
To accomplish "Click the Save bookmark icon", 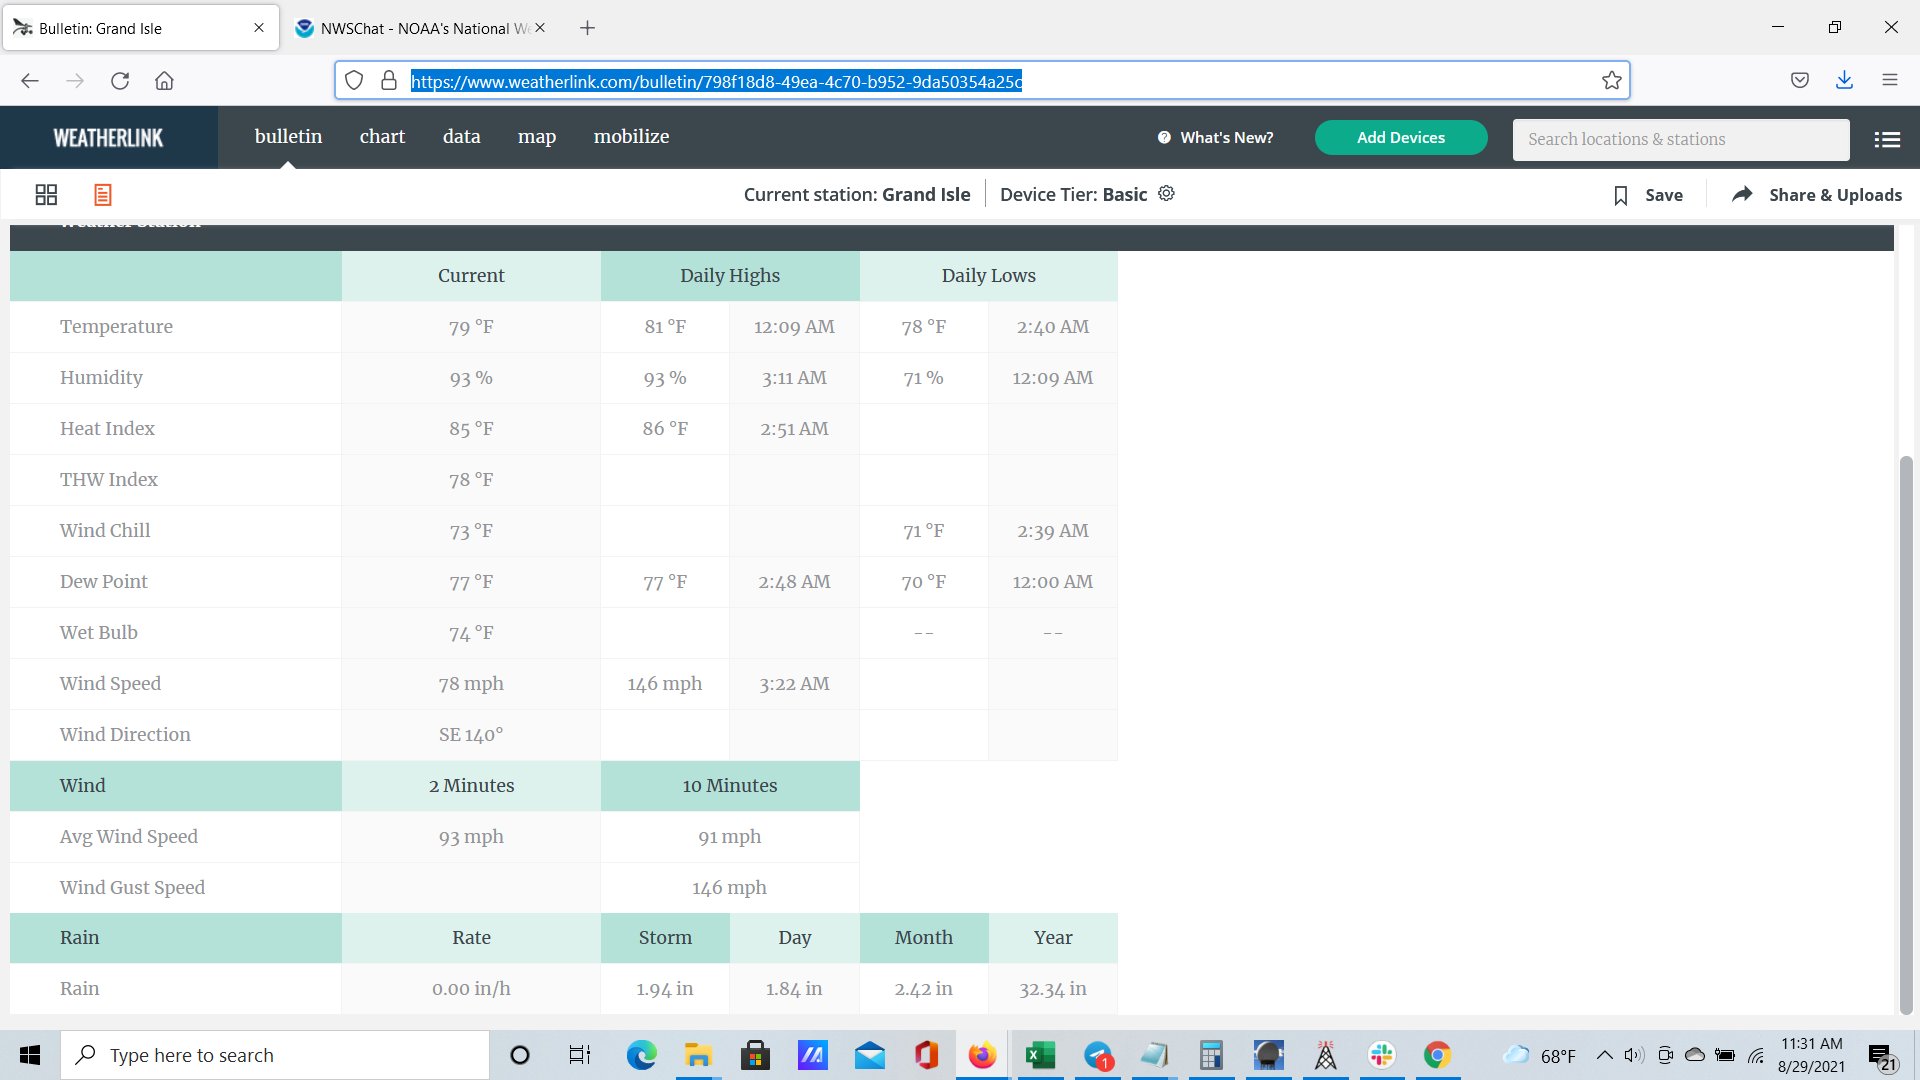I will click(1621, 196).
